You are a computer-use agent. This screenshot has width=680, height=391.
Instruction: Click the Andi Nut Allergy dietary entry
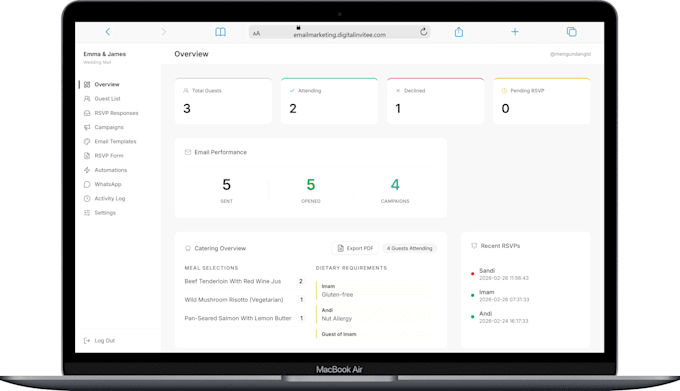tap(374, 314)
